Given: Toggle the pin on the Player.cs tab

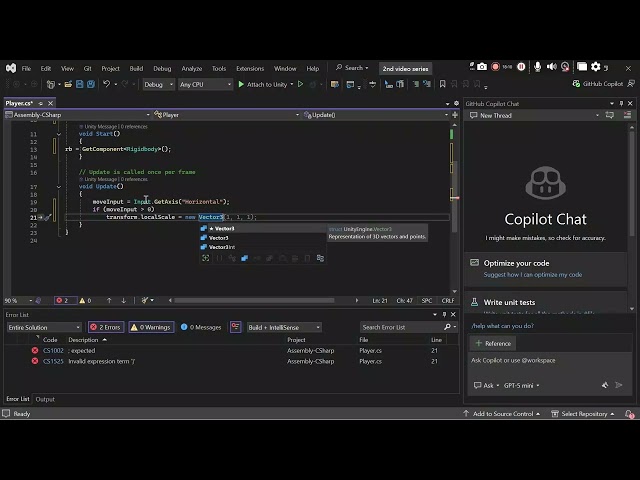Looking at the screenshot, I should 40,103.
